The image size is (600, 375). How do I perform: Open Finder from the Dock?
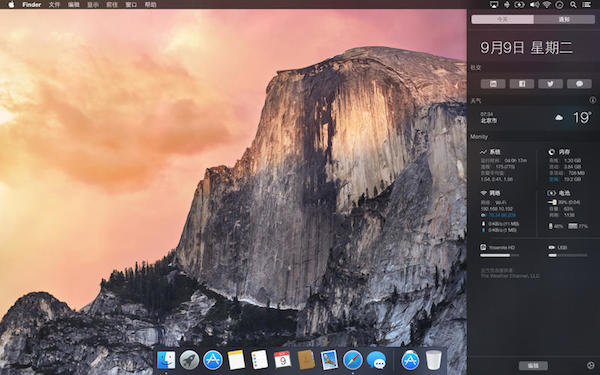pyautogui.click(x=166, y=360)
